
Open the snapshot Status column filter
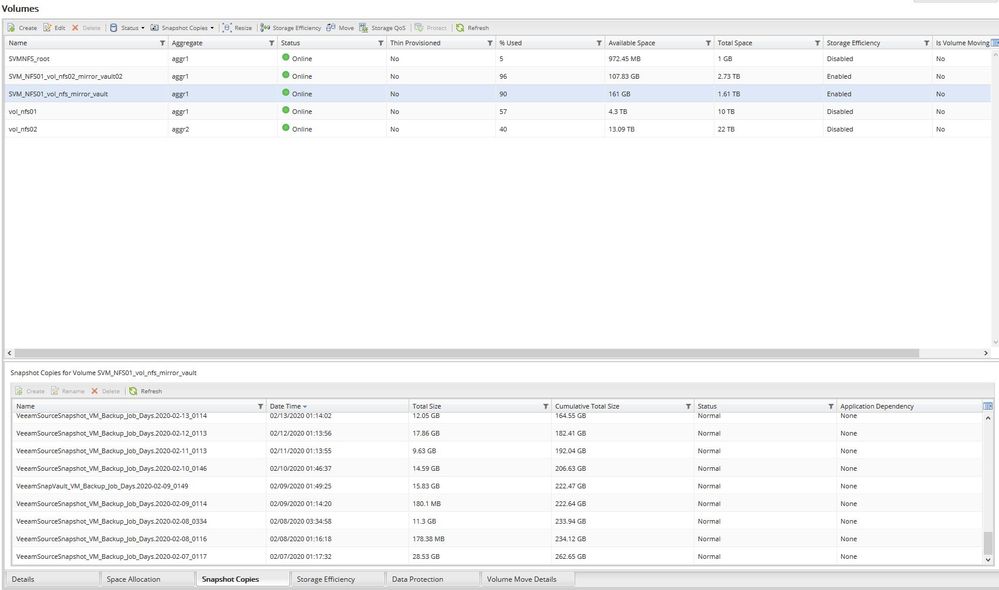(831, 406)
